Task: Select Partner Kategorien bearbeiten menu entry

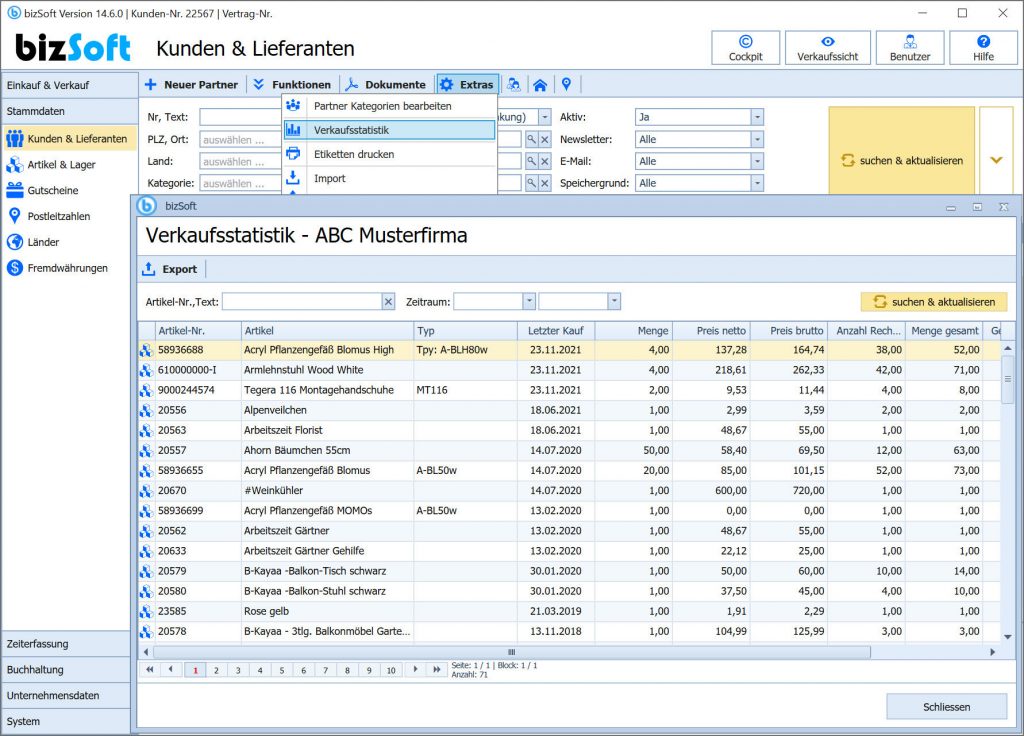Action: (x=389, y=106)
